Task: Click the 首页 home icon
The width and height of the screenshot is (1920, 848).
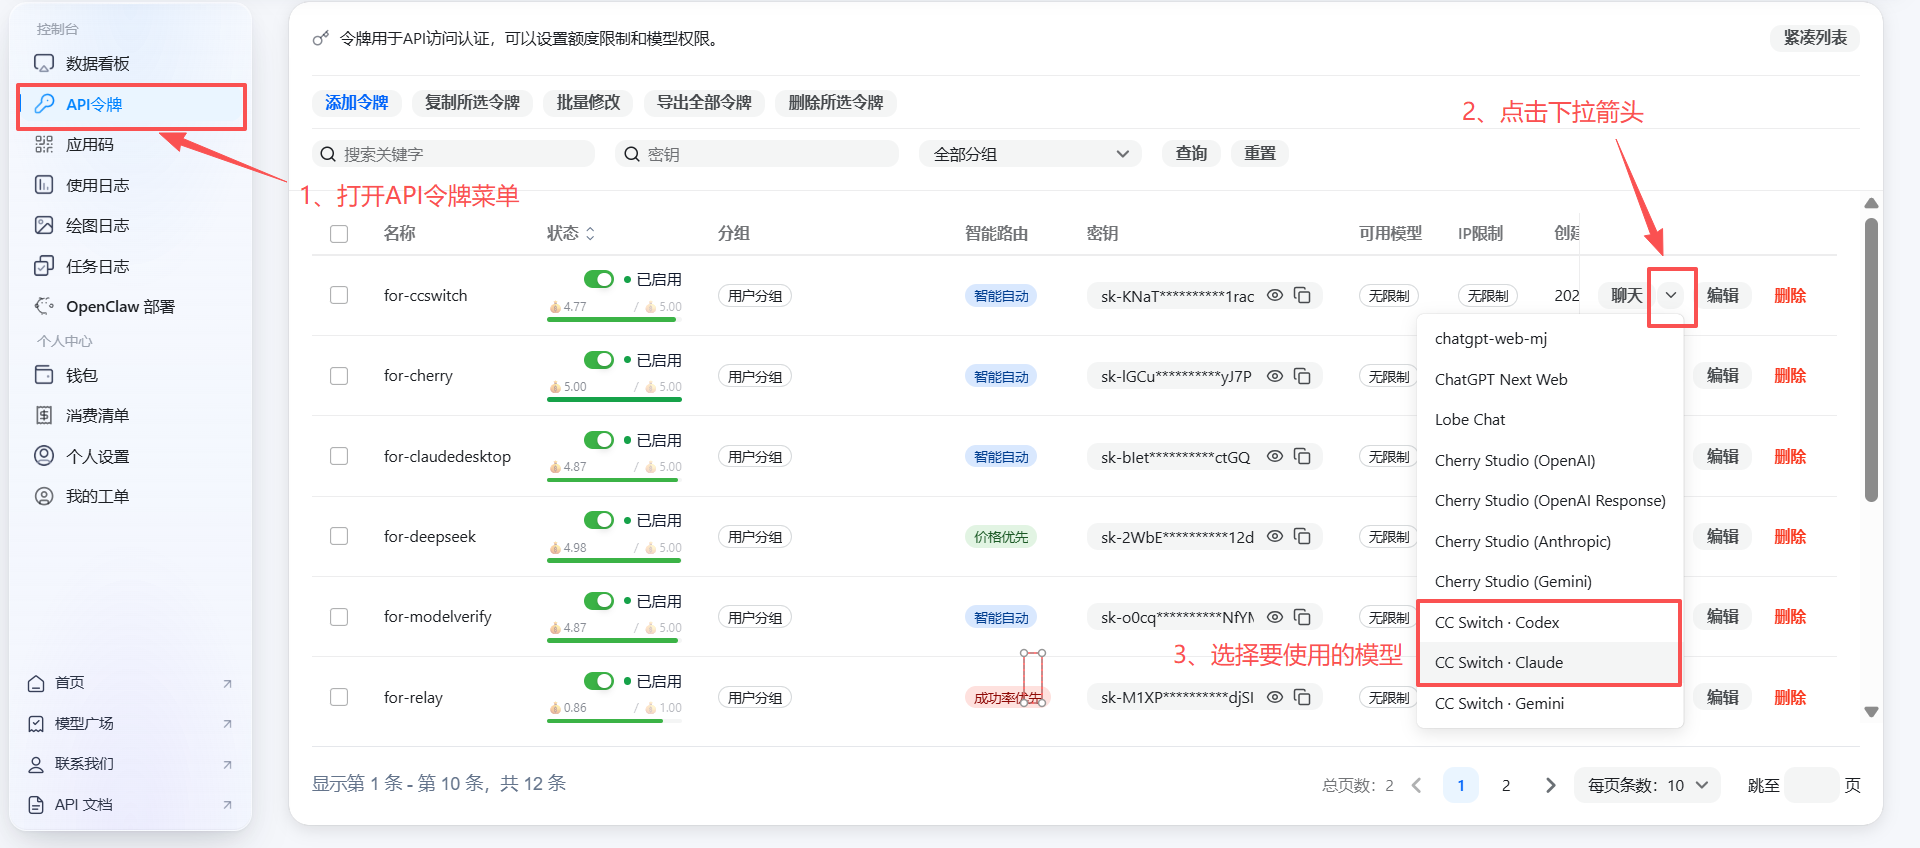Action: click(x=36, y=683)
